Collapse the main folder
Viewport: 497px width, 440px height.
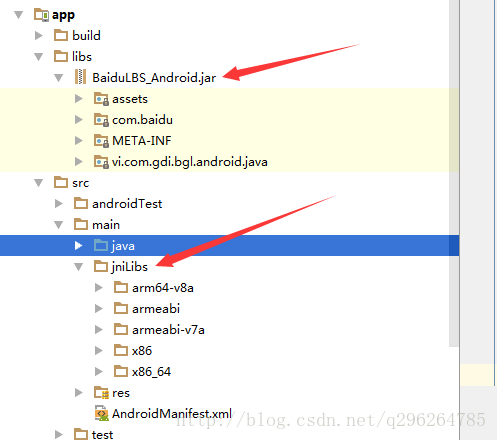pos(59,225)
